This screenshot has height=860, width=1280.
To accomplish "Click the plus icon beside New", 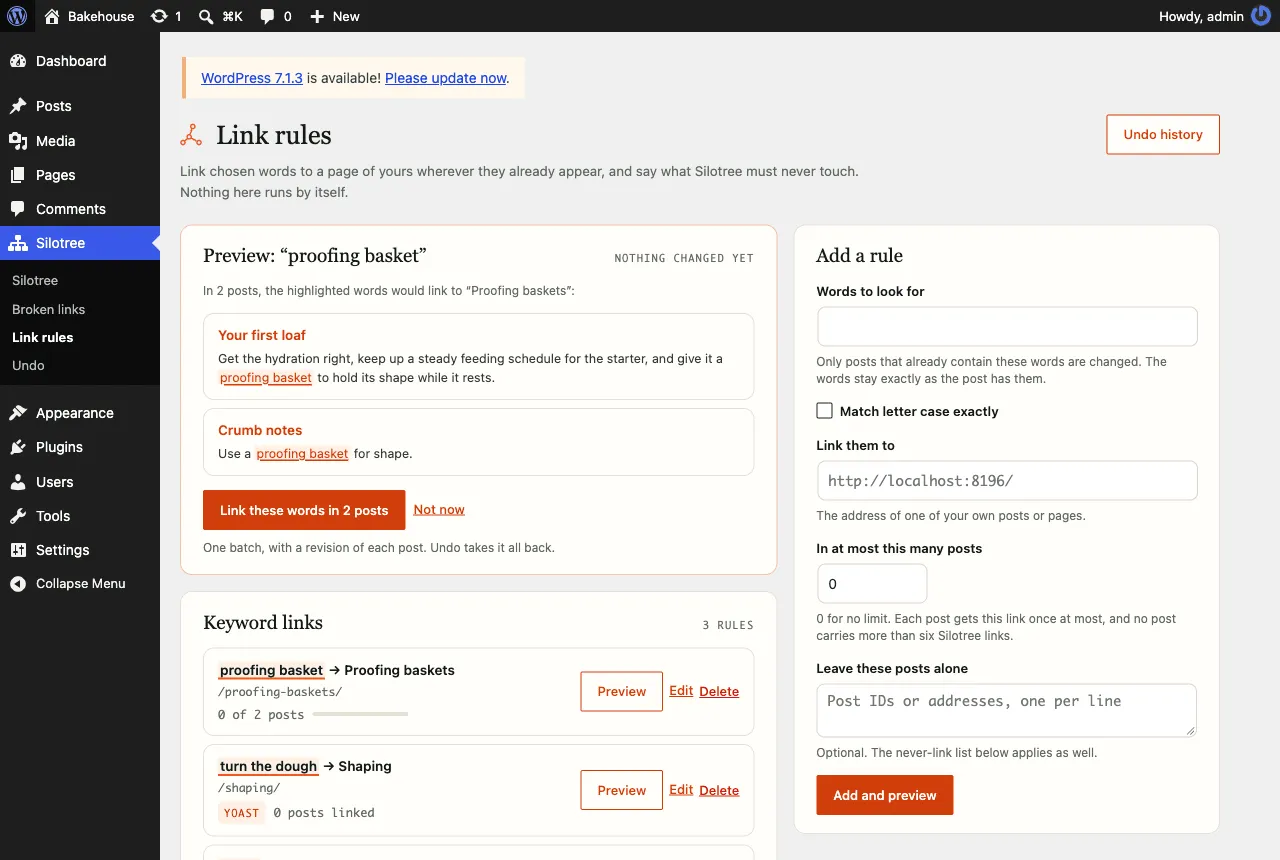I will click(x=317, y=16).
